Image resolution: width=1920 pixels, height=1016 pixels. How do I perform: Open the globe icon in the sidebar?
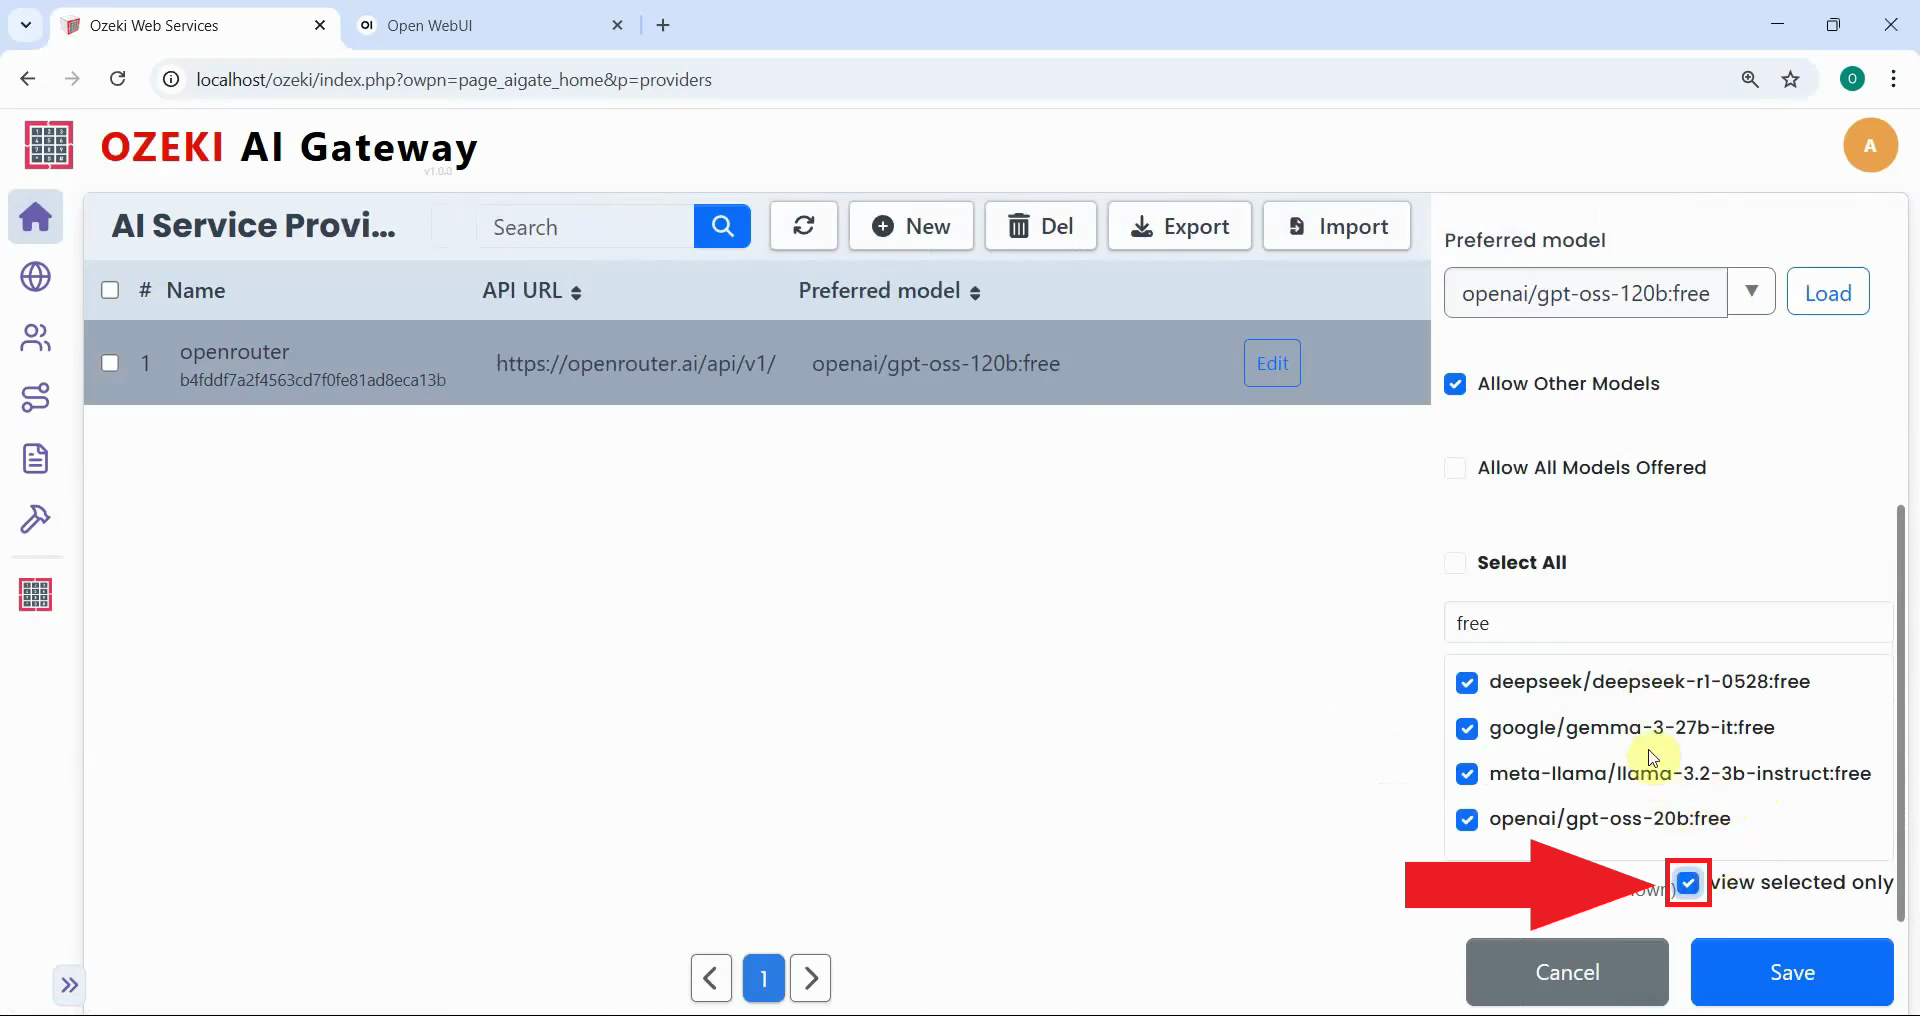(x=36, y=277)
